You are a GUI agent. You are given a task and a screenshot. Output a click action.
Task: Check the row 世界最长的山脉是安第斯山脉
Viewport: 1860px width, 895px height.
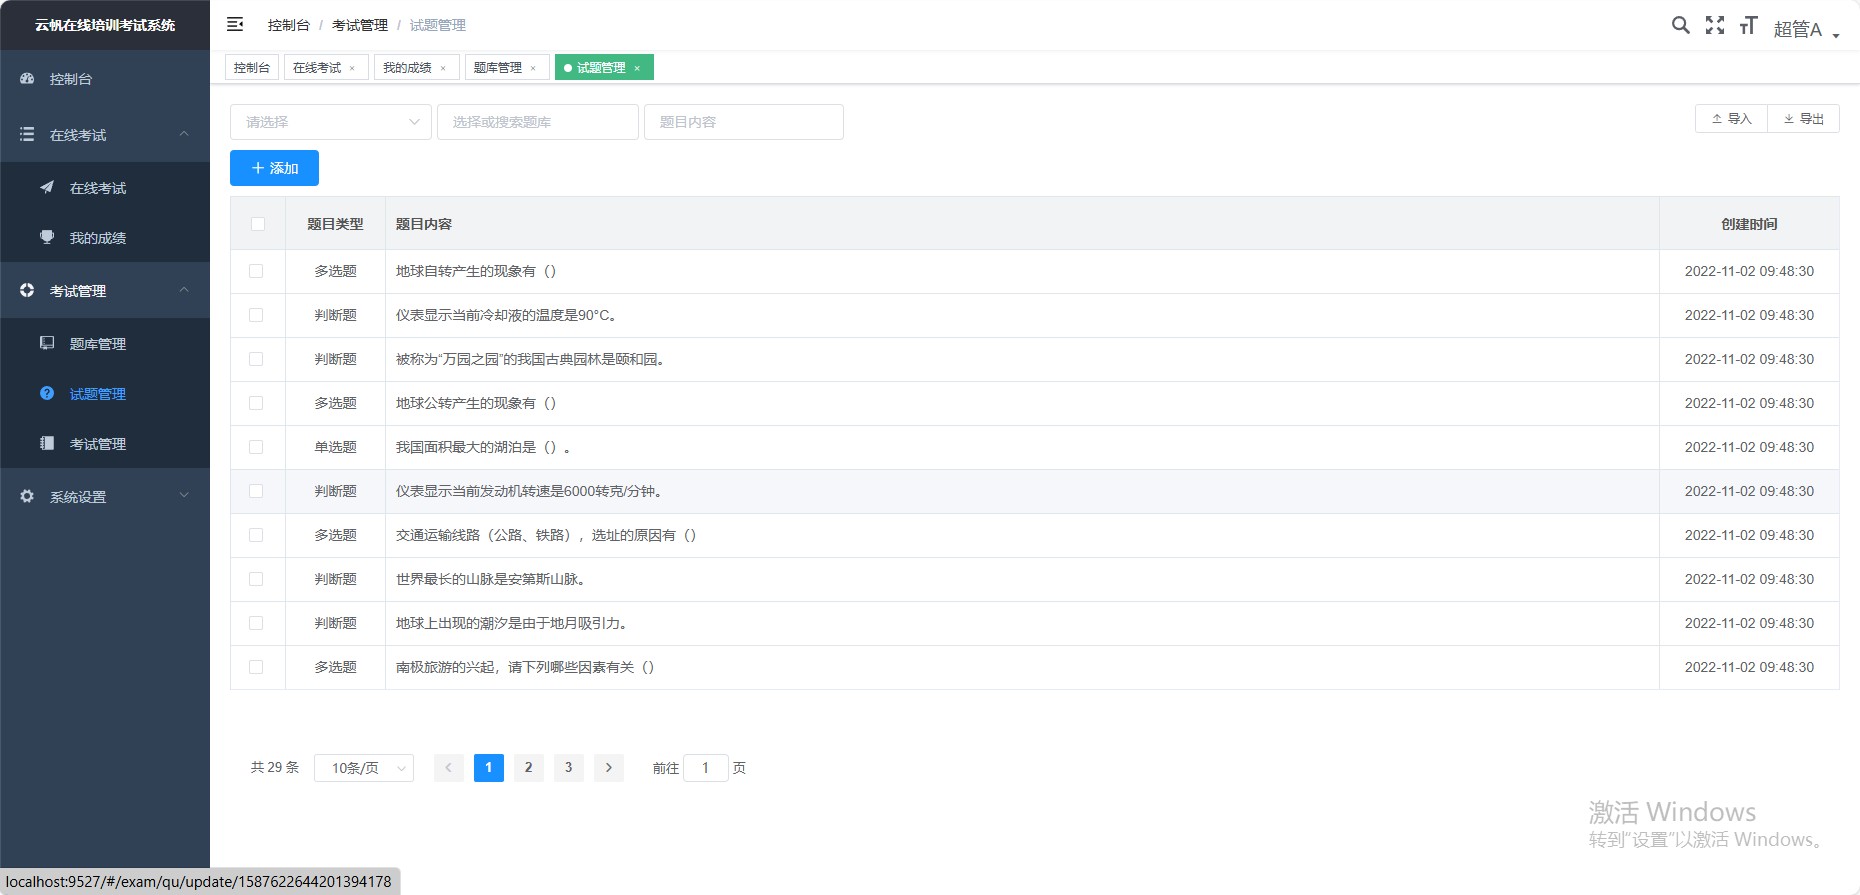coord(256,579)
